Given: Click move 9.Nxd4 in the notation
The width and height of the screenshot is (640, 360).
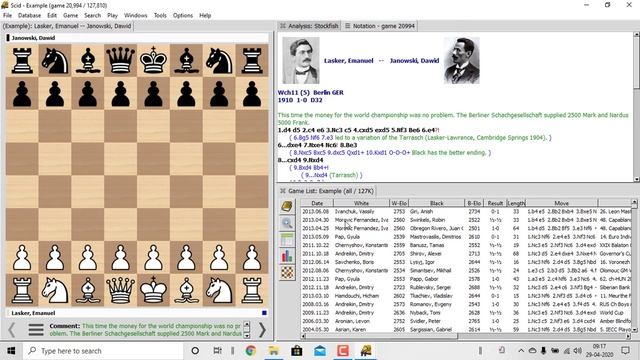Looking at the screenshot, I should 311,160.
